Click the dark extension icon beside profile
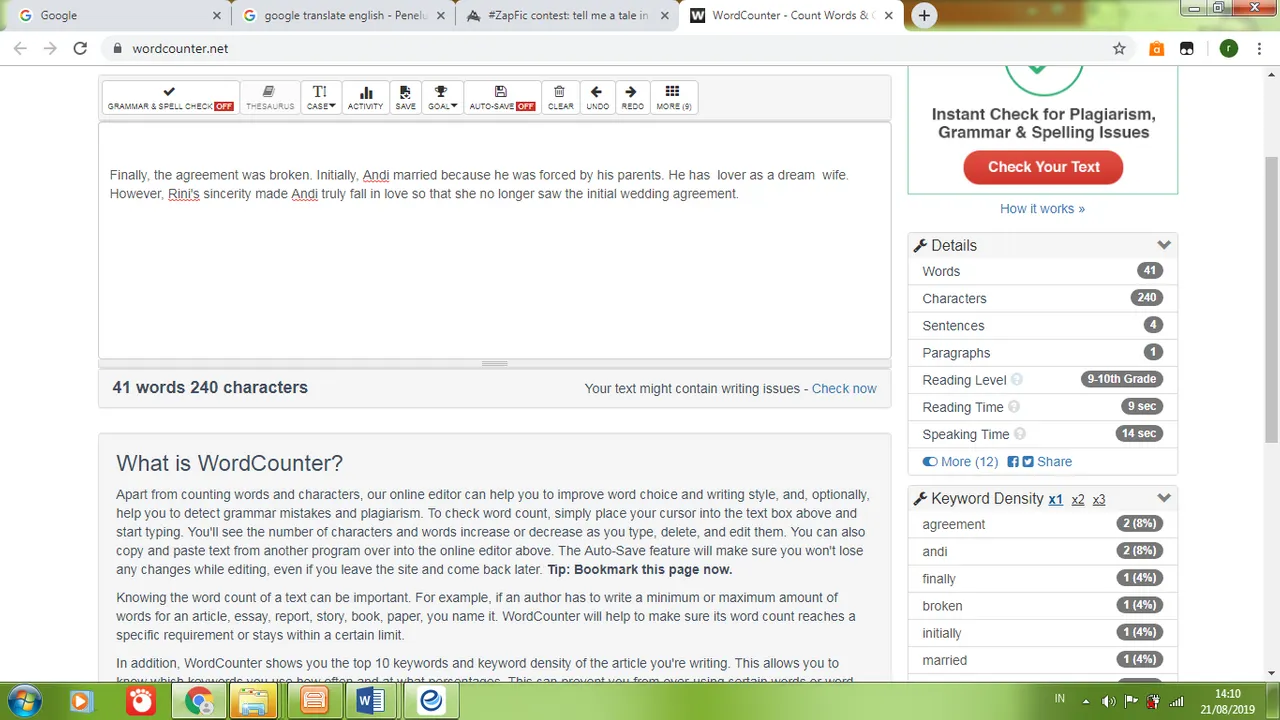This screenshot has height=720, width=1280. 1186,48
